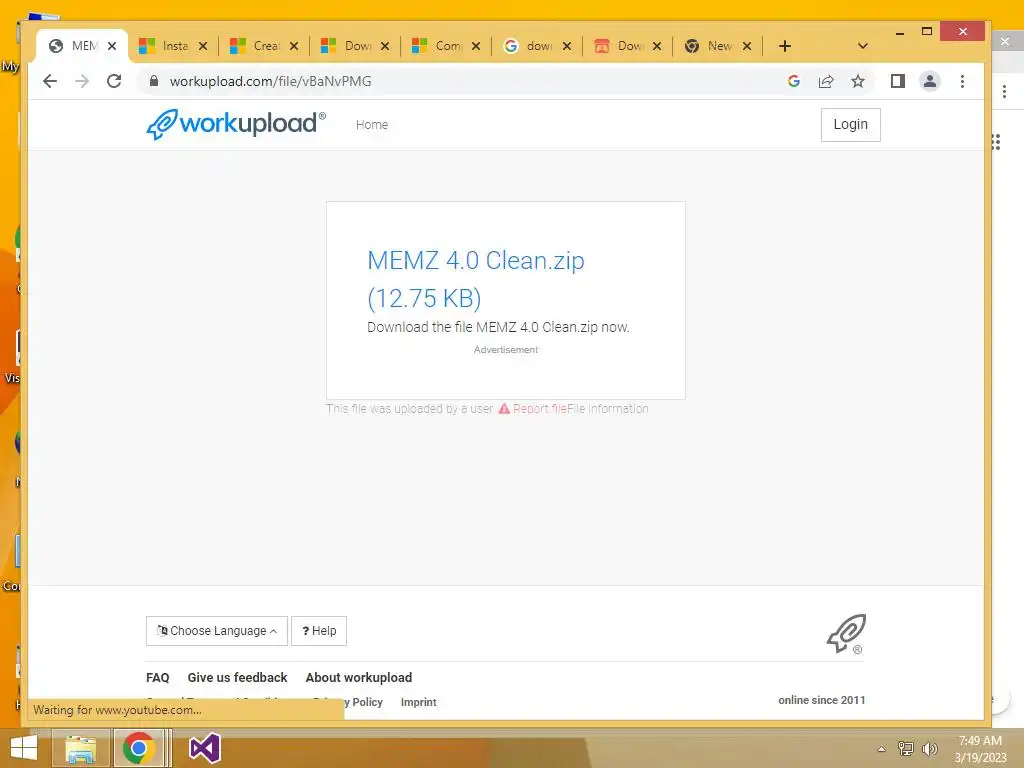This screenshot has width=1024, height=768.
Task: Close the Insta tab
Action: tap(203, 46)
